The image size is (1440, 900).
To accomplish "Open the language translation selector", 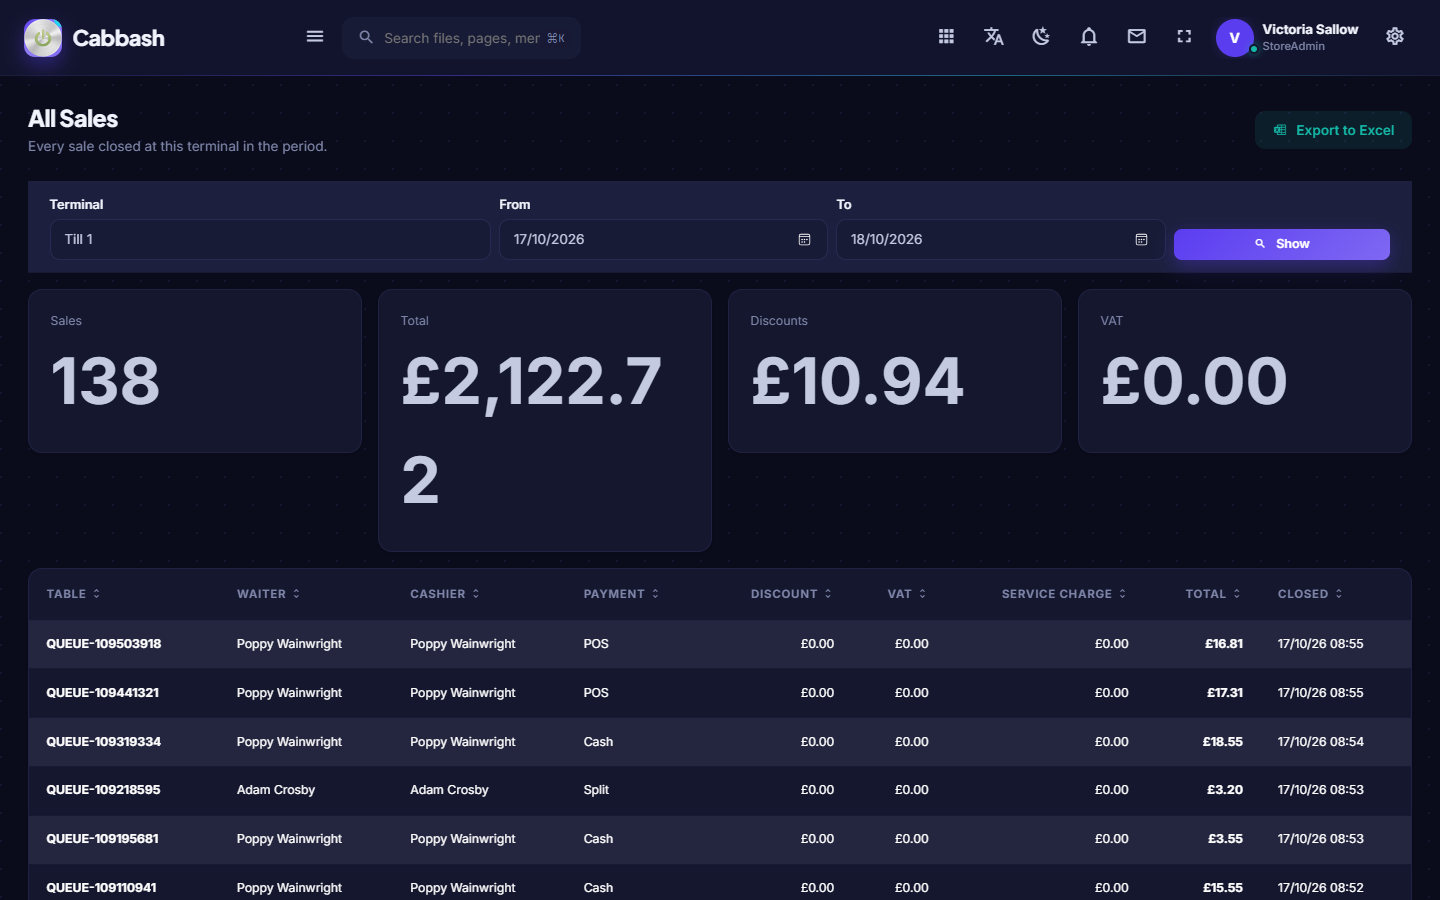I will [x=994, y=37].
